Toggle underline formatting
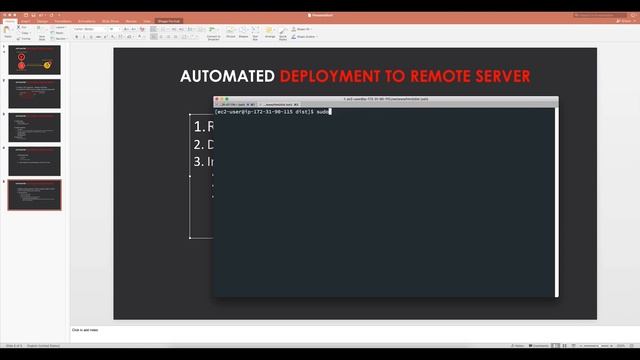 [x=91, y=37]
